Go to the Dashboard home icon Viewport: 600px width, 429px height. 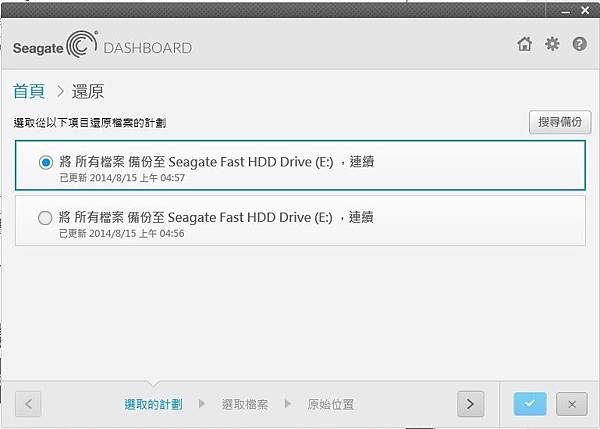(524, 44)
